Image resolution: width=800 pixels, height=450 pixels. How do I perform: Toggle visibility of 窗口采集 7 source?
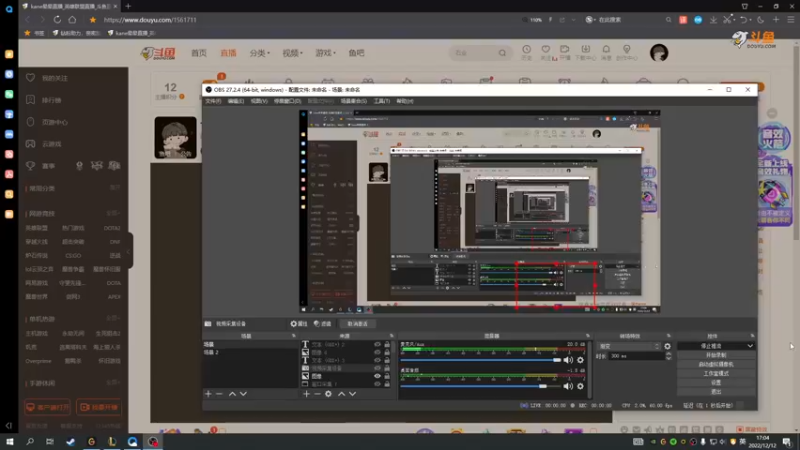[378, 384]
